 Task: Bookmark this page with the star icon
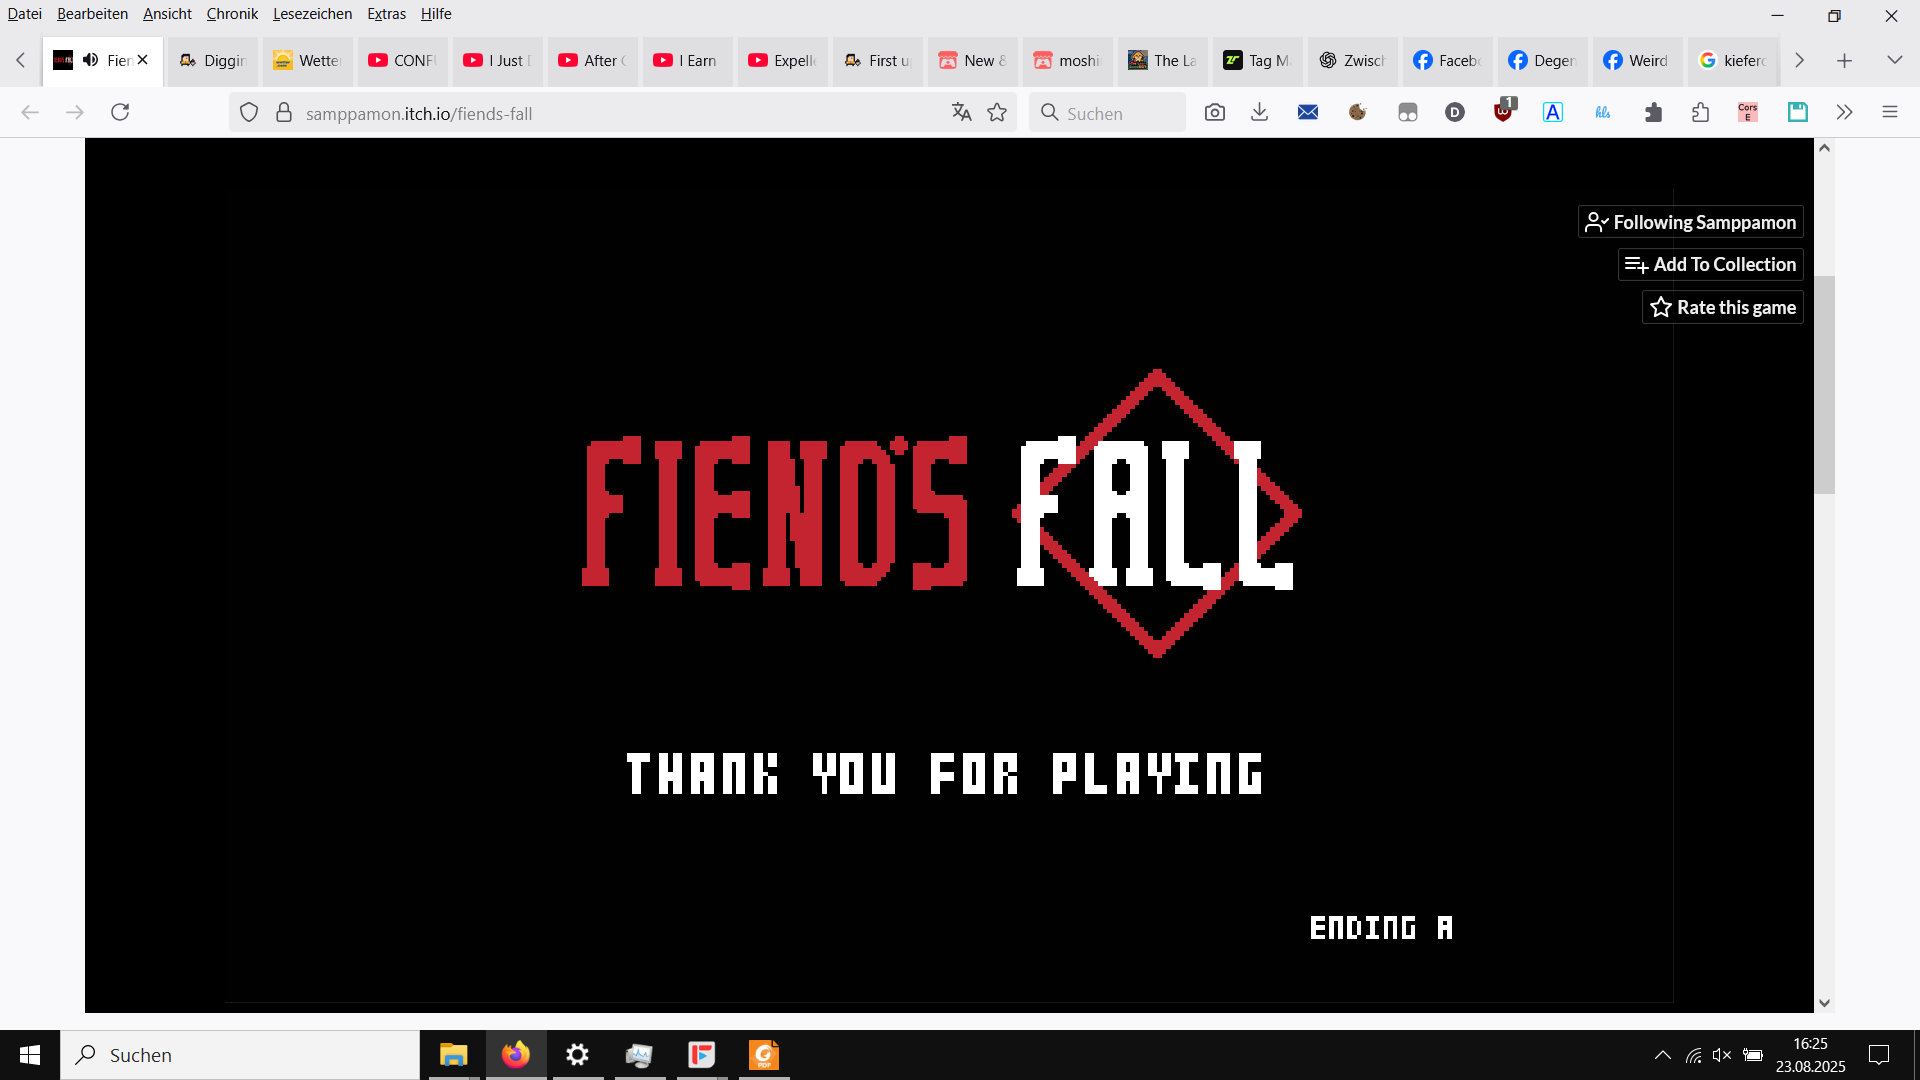coord(997,113)
